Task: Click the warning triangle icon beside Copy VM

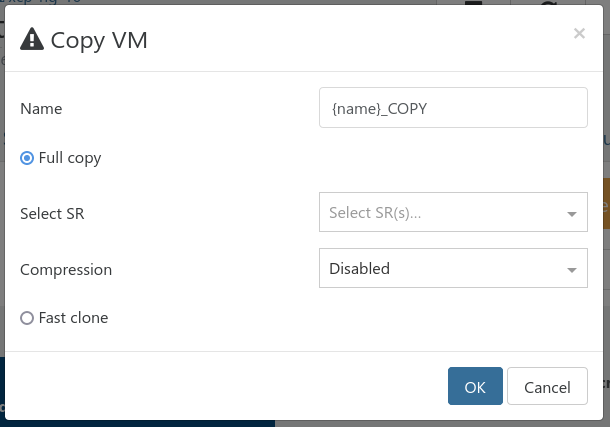Action: point(32,40)
